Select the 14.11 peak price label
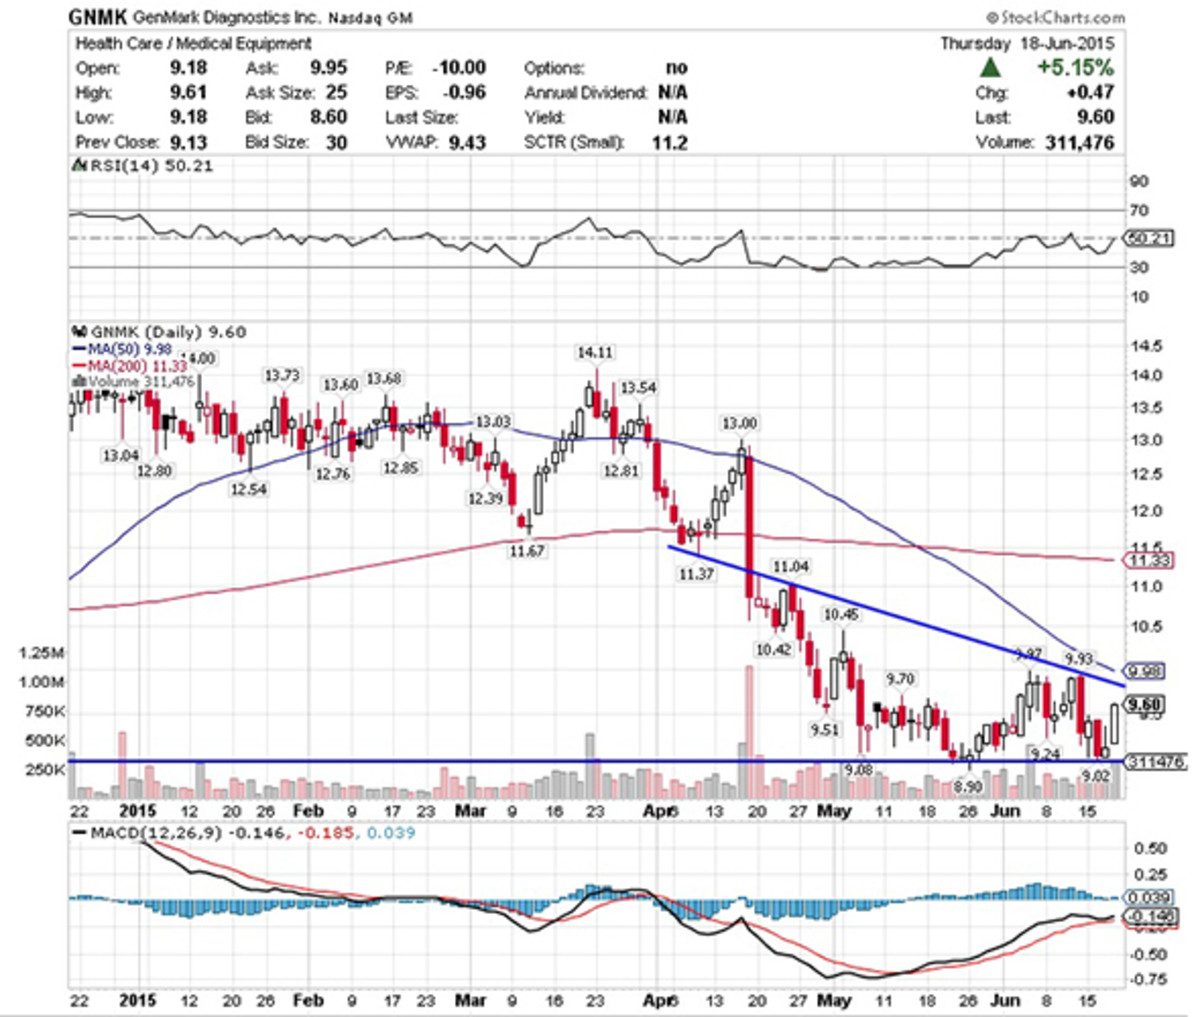1200x1017 pixels. [x=594, y=353]
